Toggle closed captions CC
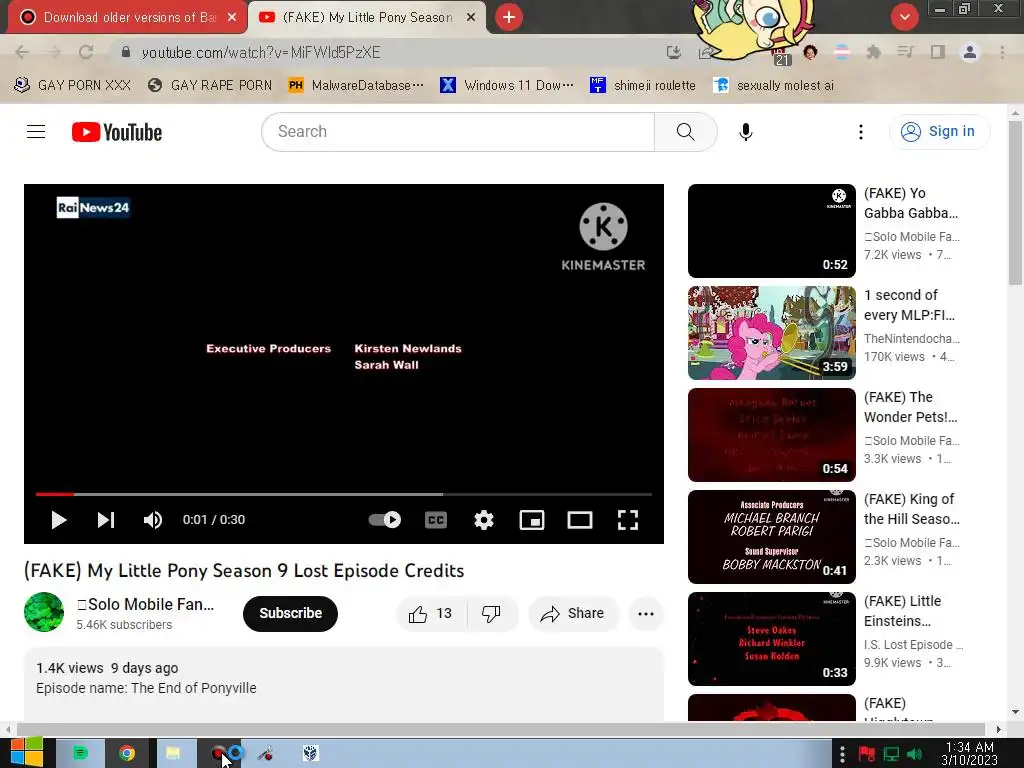 pos(436,520)
